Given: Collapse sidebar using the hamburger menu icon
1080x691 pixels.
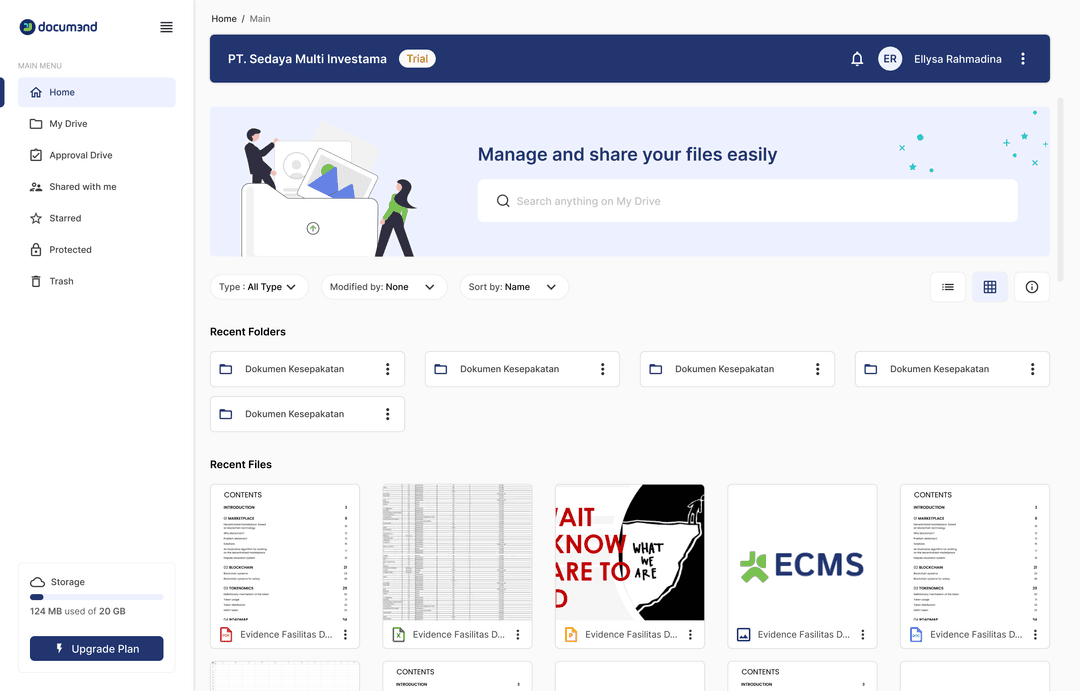Looking at the screenshot, I should coord(166,27).
